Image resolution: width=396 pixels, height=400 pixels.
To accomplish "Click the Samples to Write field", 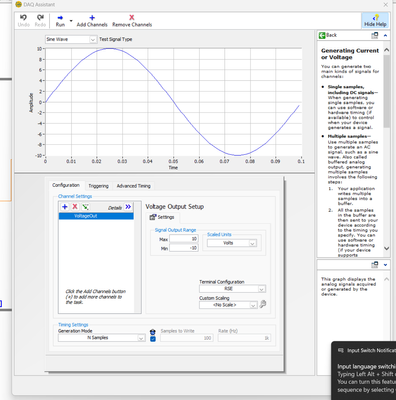I will point(187,338).
